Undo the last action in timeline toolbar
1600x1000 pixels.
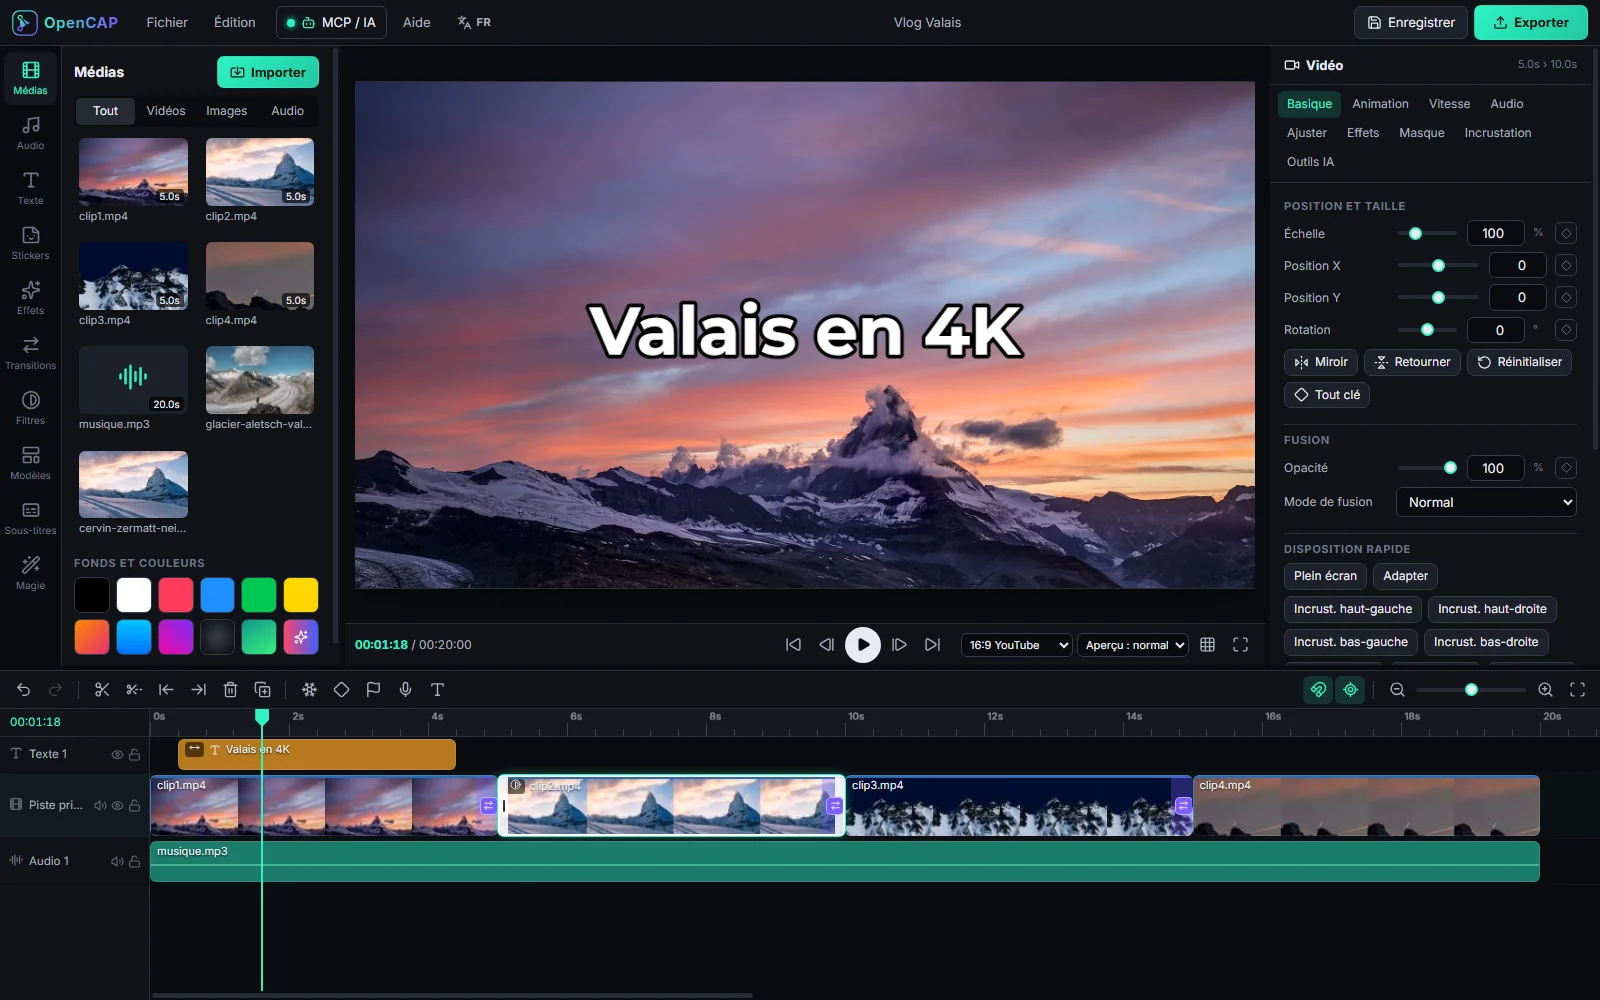point(24,689)
